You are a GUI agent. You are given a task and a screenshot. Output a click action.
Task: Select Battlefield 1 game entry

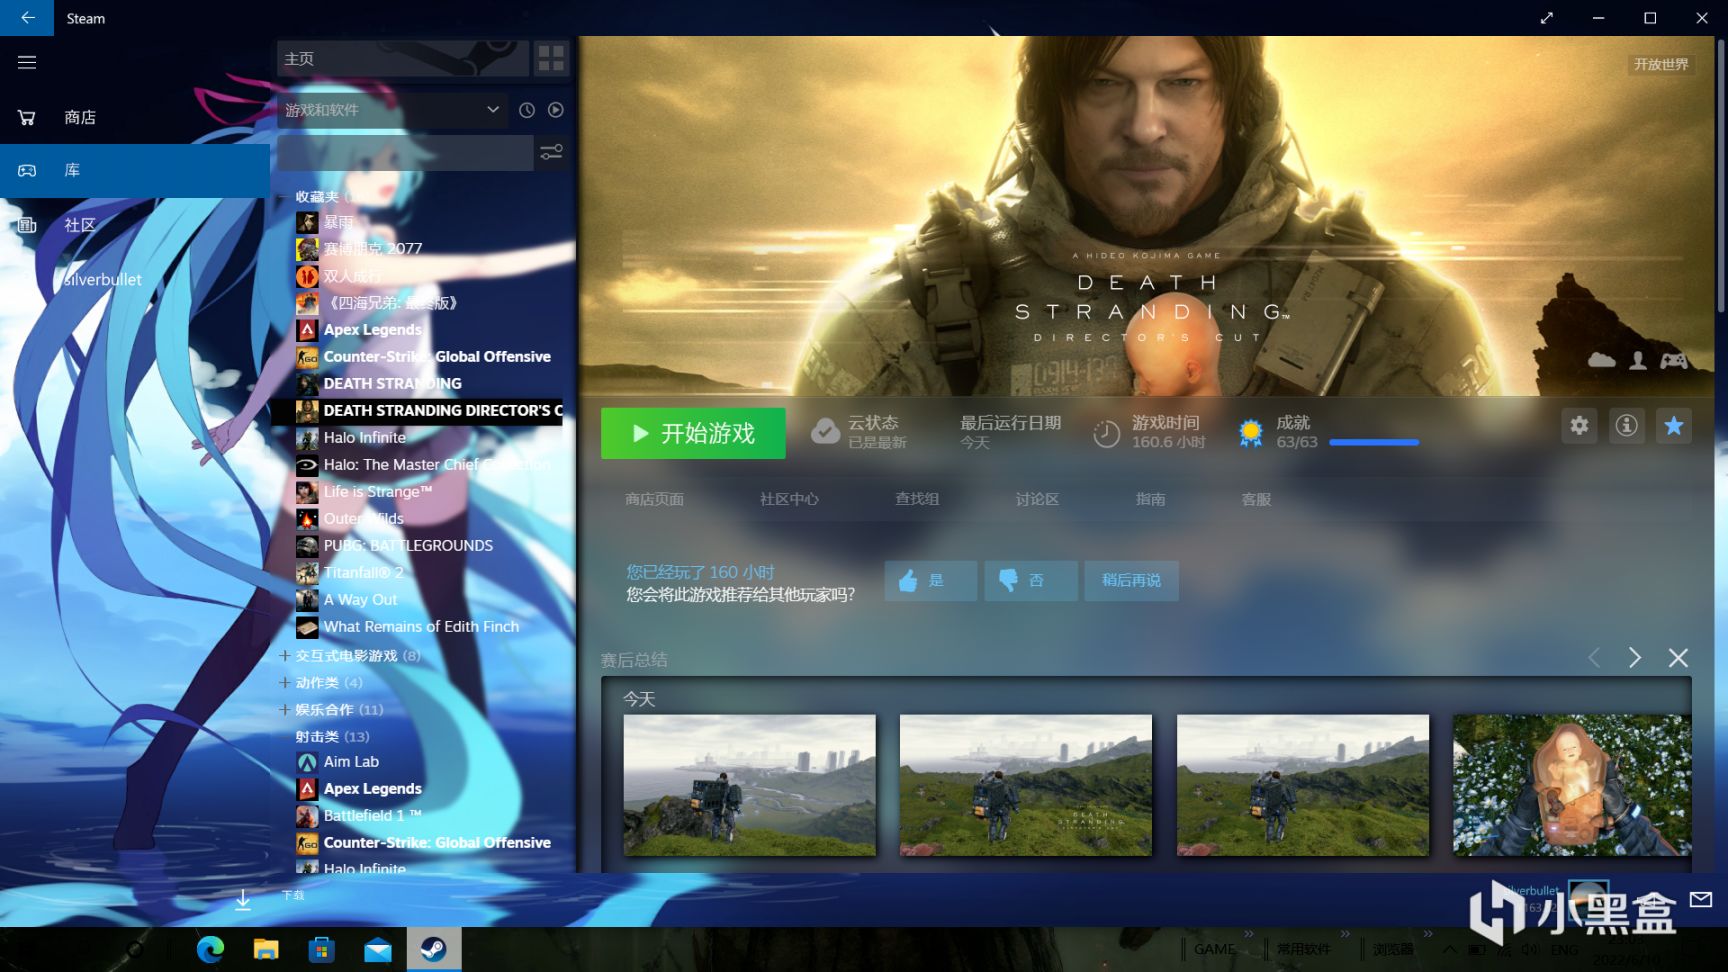pos(372,815)
